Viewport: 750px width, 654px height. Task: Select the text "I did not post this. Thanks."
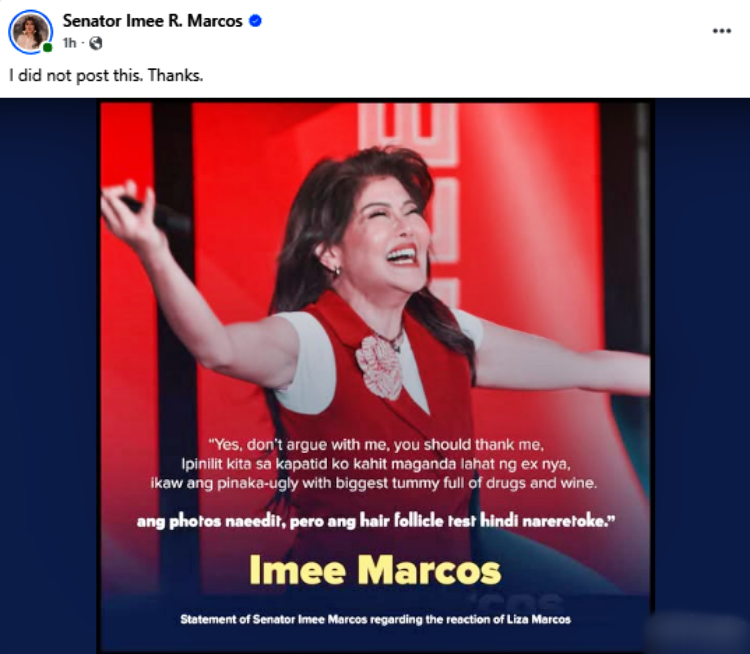tap(106, 76)
